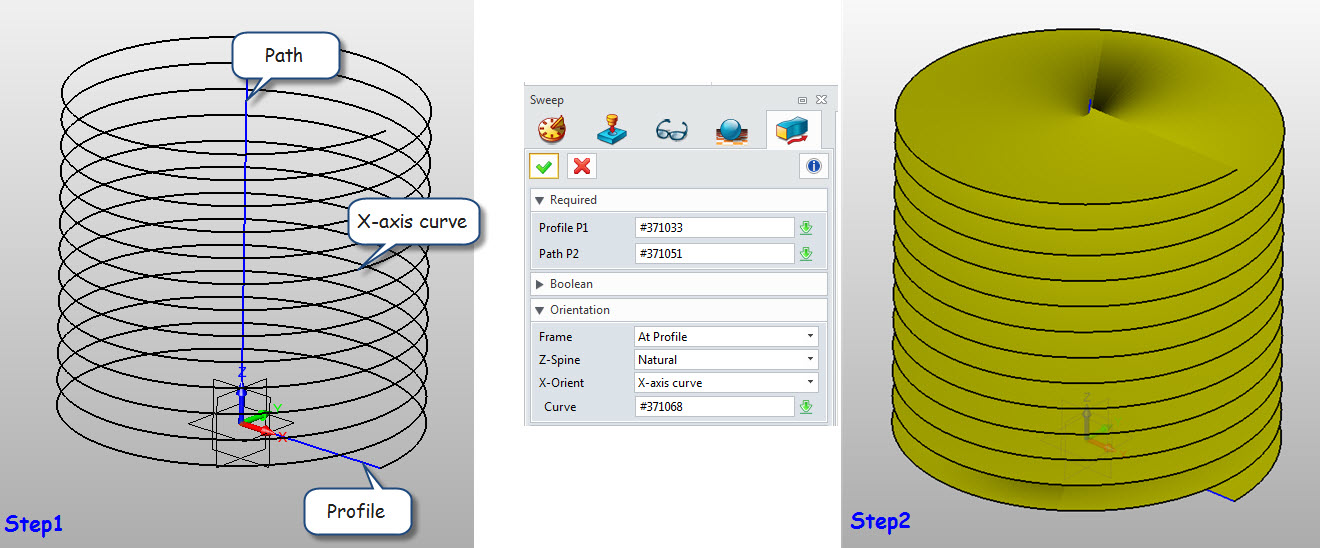Image resolution: width=1320 pixels, height=548 pixels.
Task: Collapse the Orientation section
Action: pyautogui.click(x=678, y=310)
